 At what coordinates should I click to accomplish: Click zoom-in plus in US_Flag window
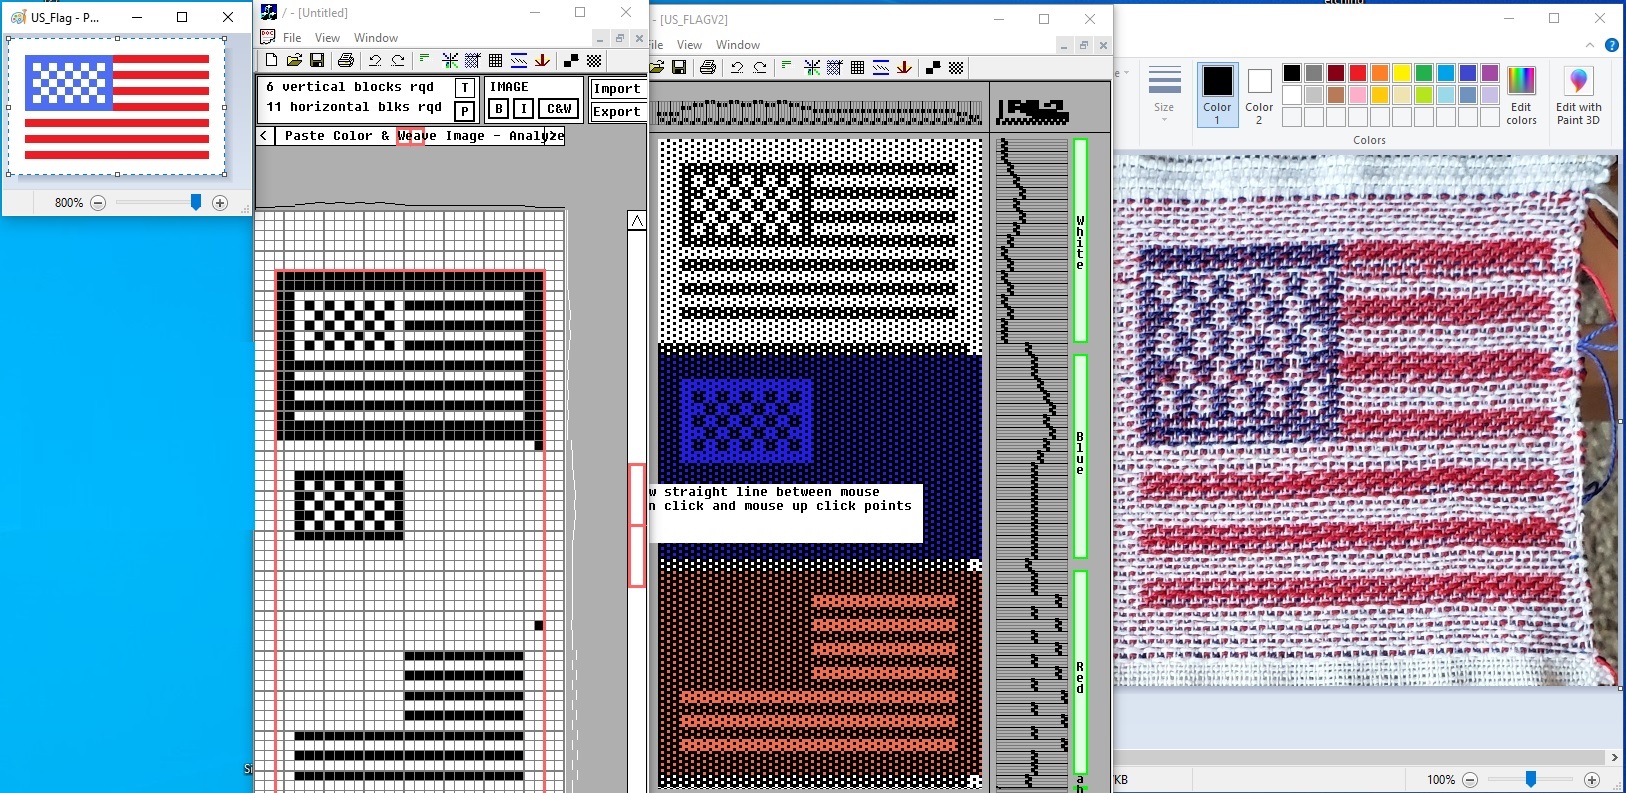coord(220,203)
